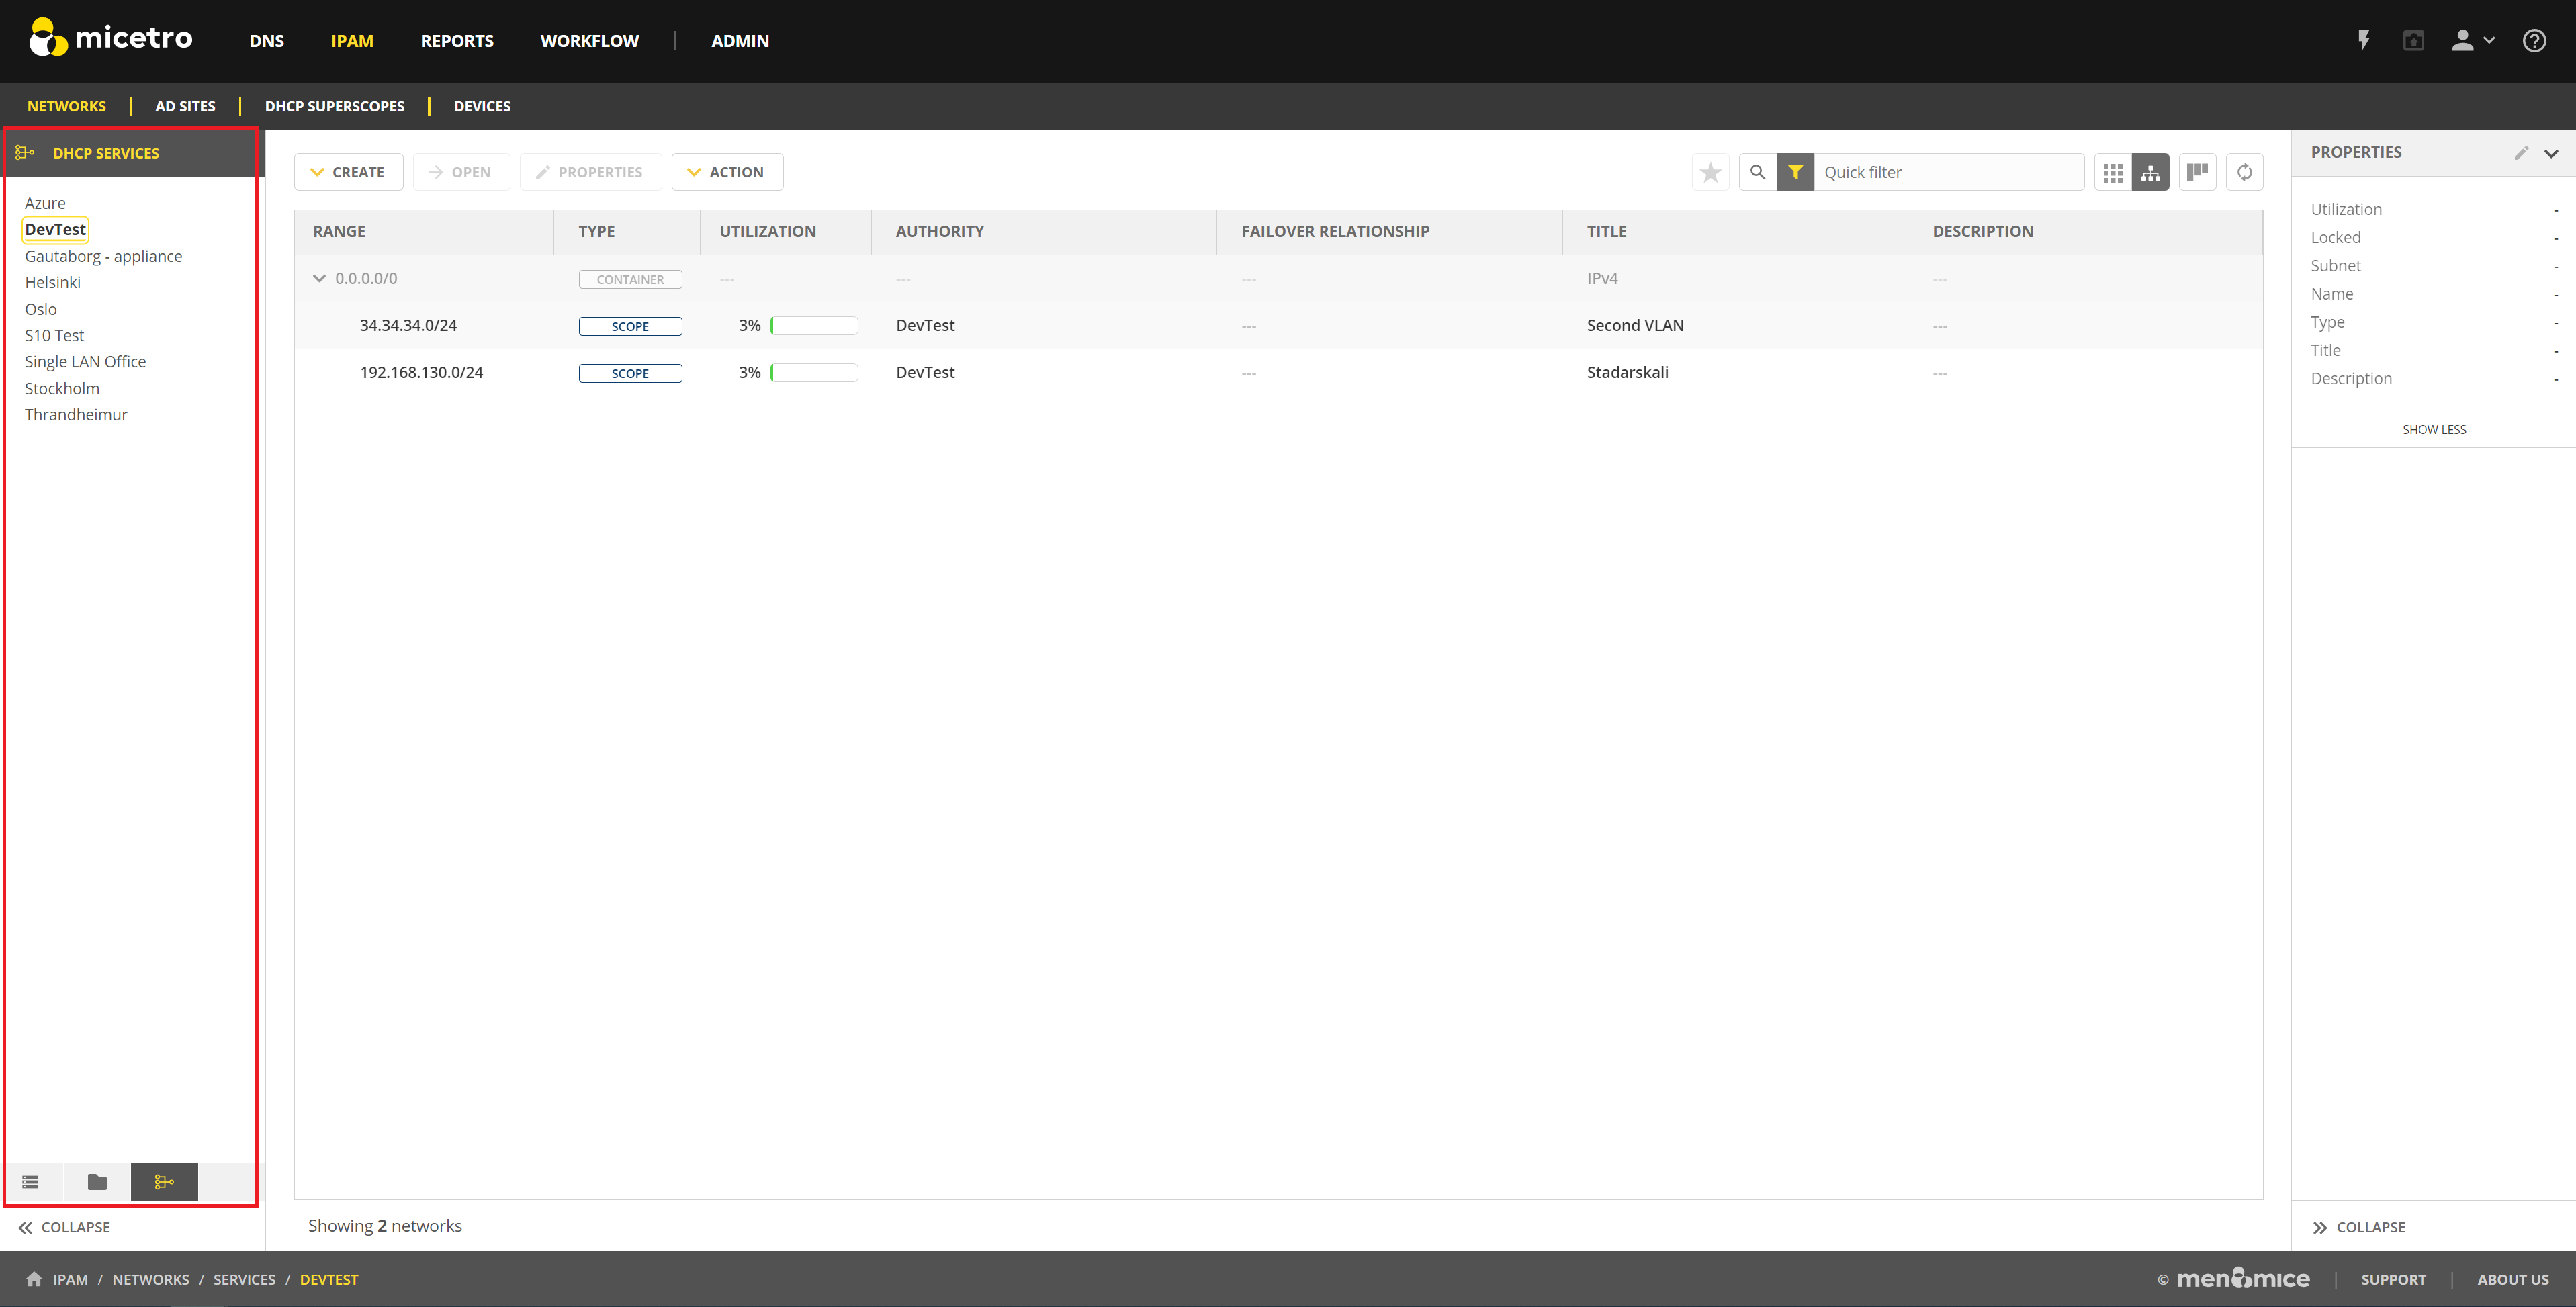Go to Services in the breadcrumb

click(244, 1279)
